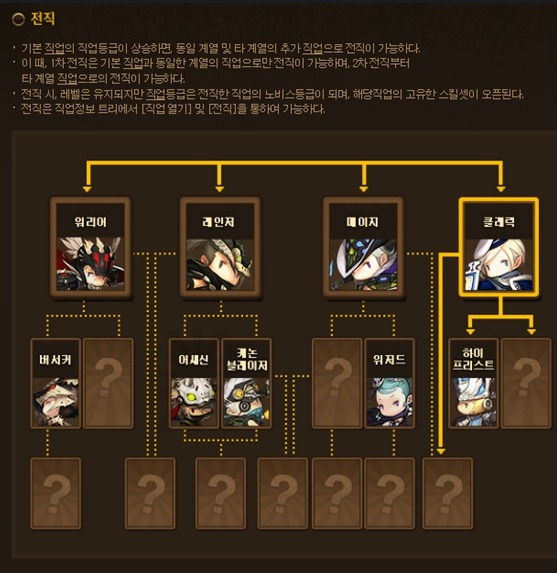This screenshot has width=557, height=573.
Task: Click the locked bottom card below 어쌔신 and 캐논
Action: pos(221,493)
